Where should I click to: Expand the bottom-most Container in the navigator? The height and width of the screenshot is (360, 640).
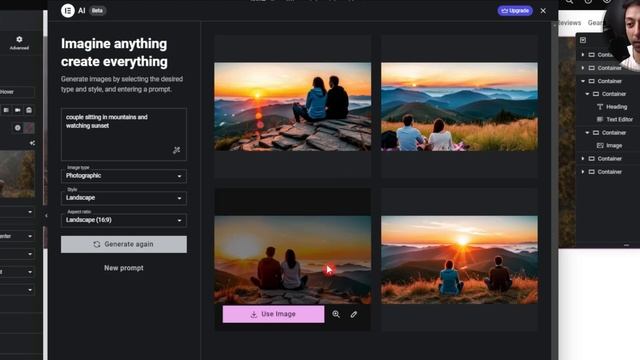click(583, 172)
